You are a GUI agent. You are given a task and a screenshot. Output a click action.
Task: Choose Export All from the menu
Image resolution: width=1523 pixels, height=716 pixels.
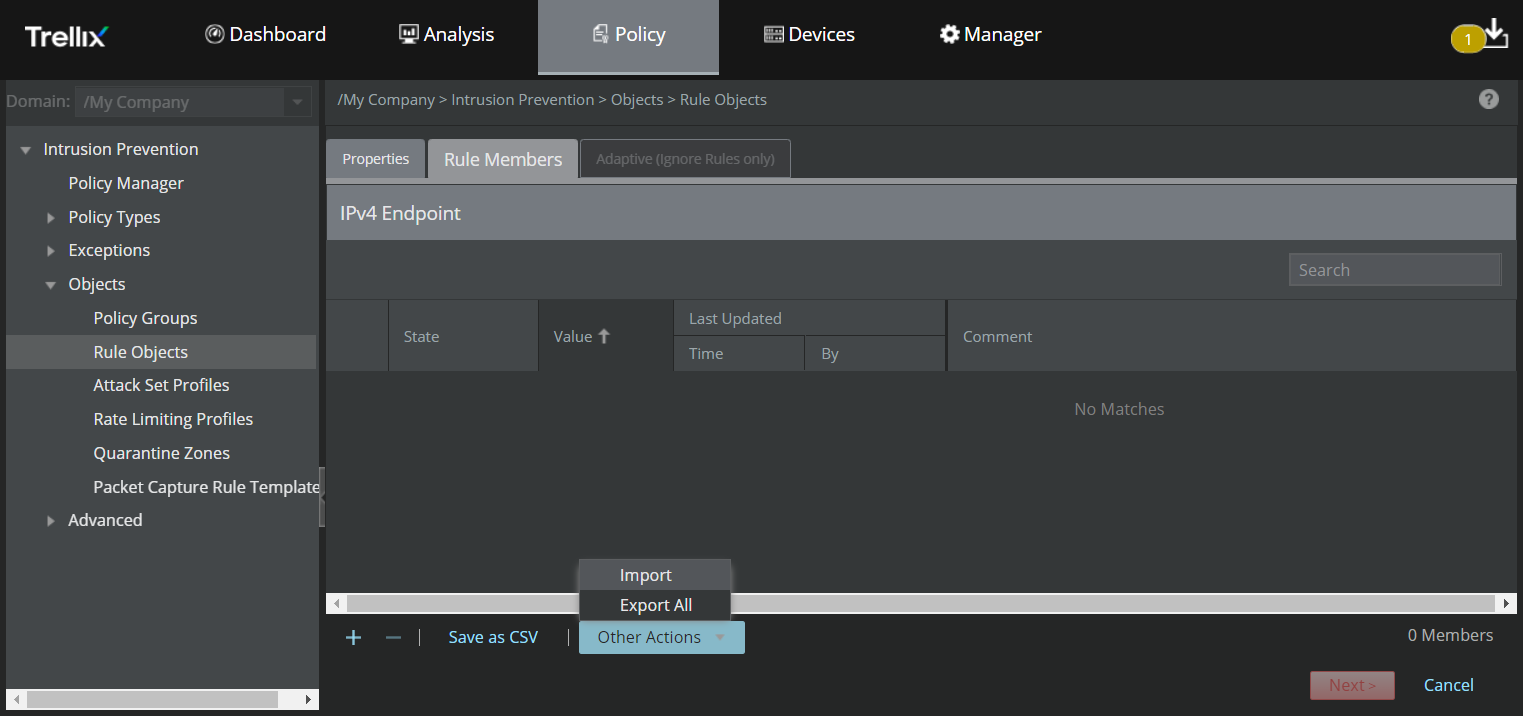click(655, 605)
